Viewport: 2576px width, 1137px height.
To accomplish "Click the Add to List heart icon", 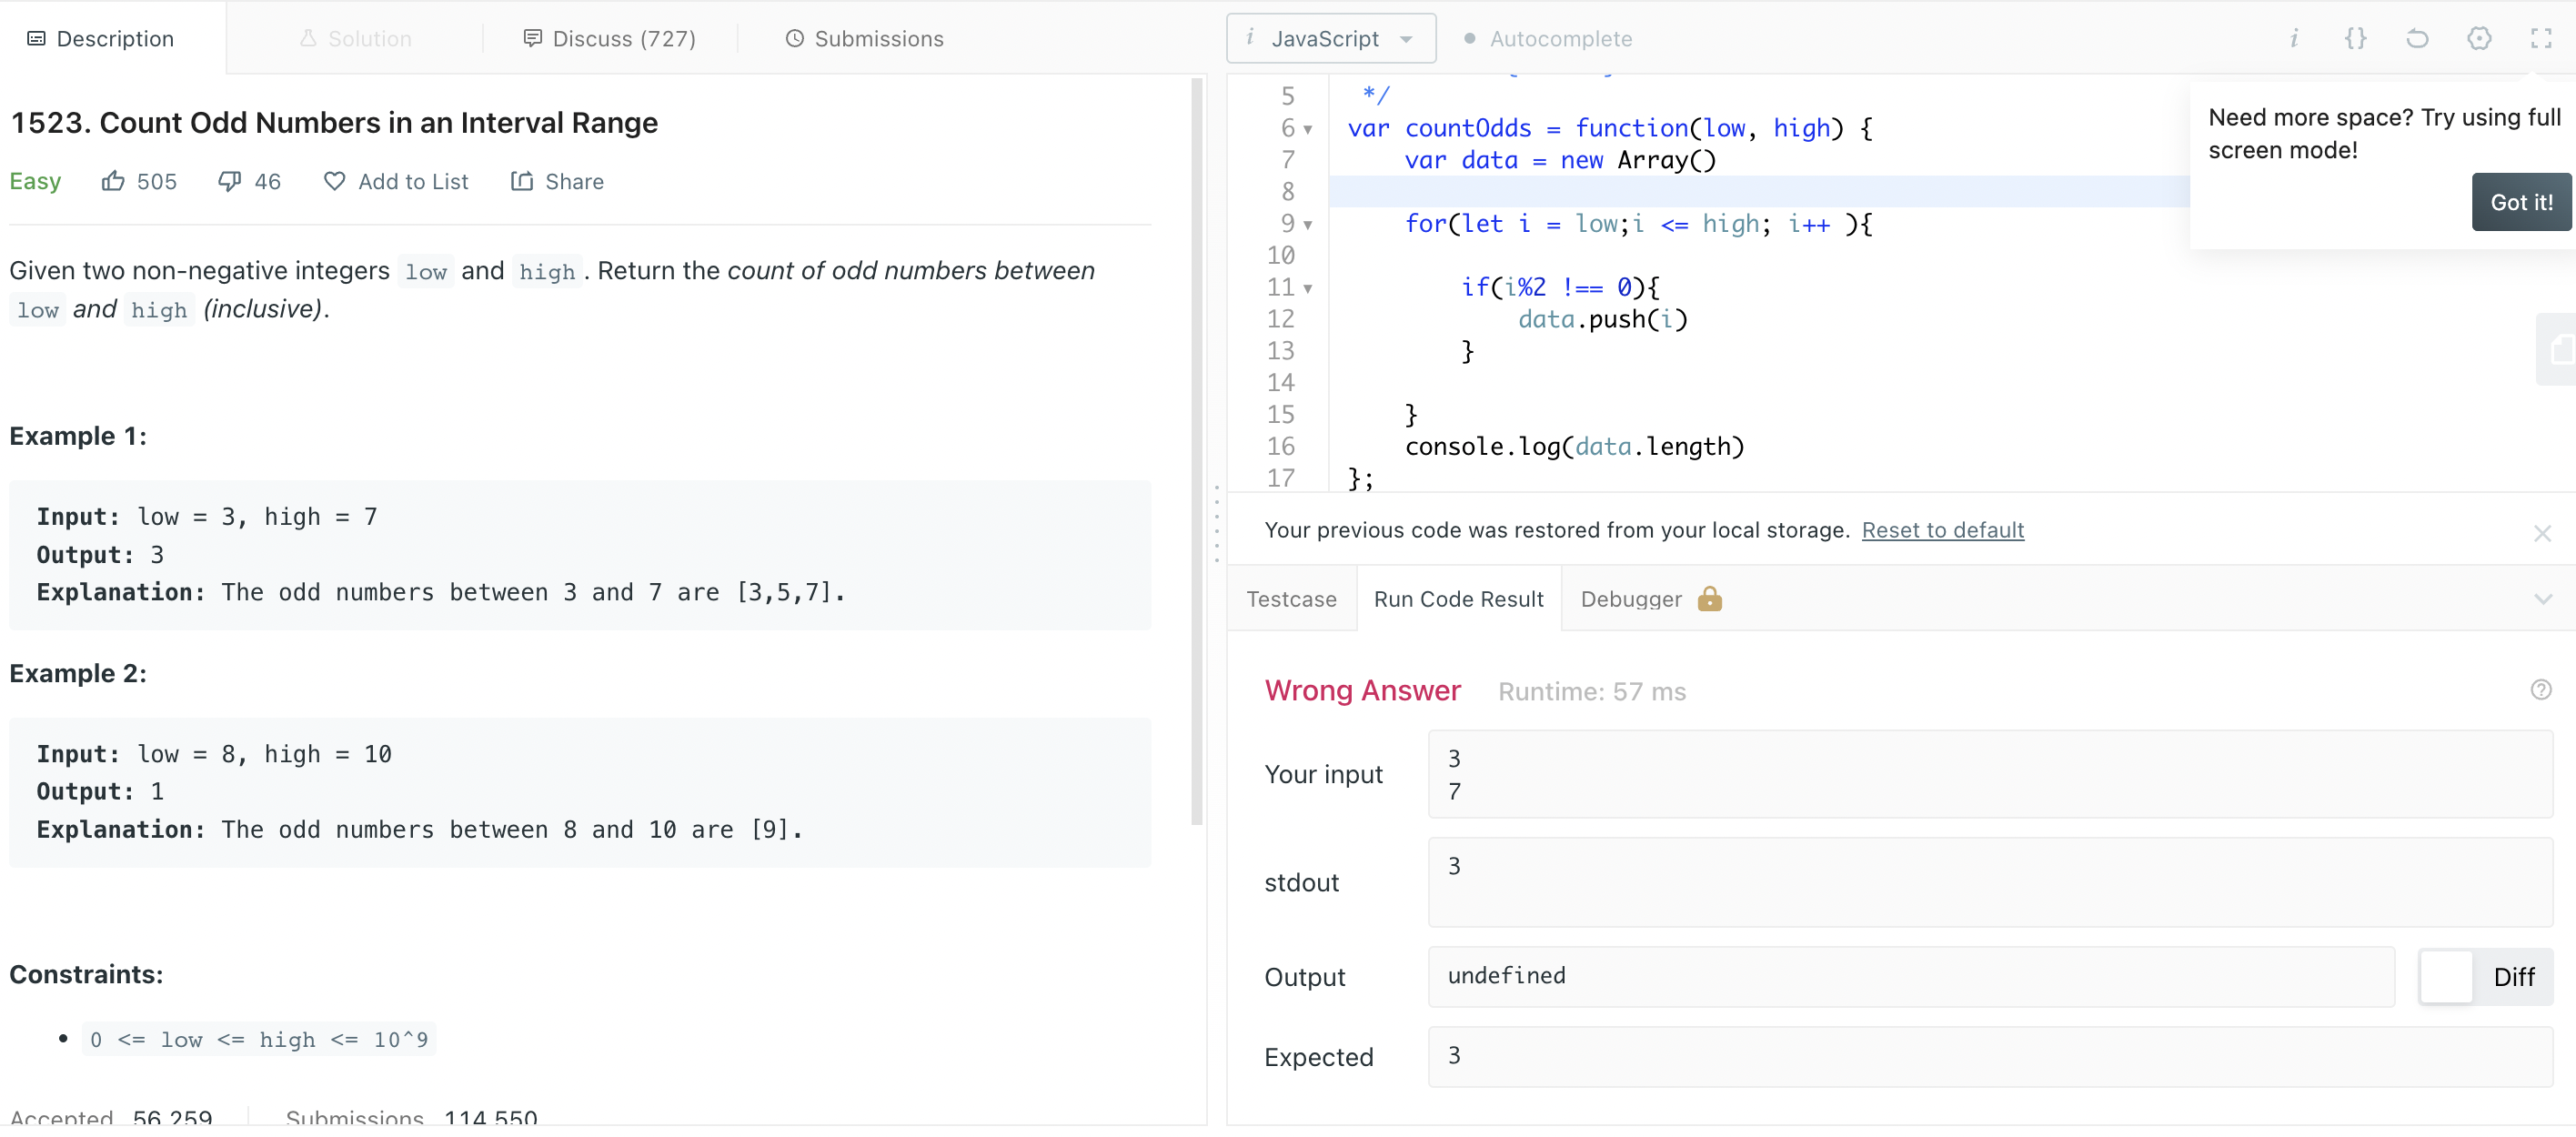I will [x=334, y=181].
